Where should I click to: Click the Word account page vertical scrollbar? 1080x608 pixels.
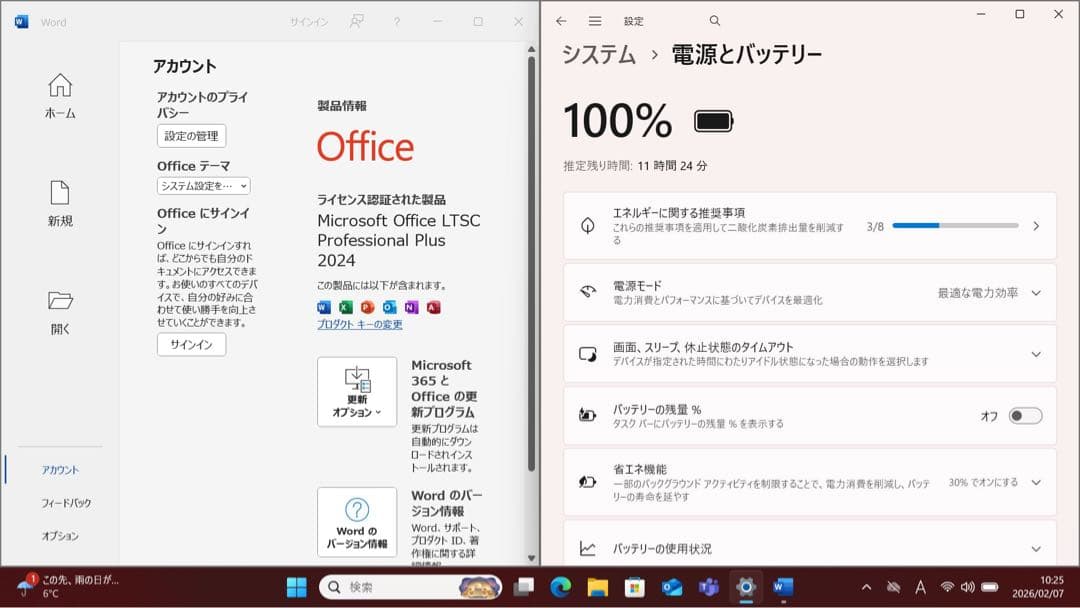pos(531,264)
